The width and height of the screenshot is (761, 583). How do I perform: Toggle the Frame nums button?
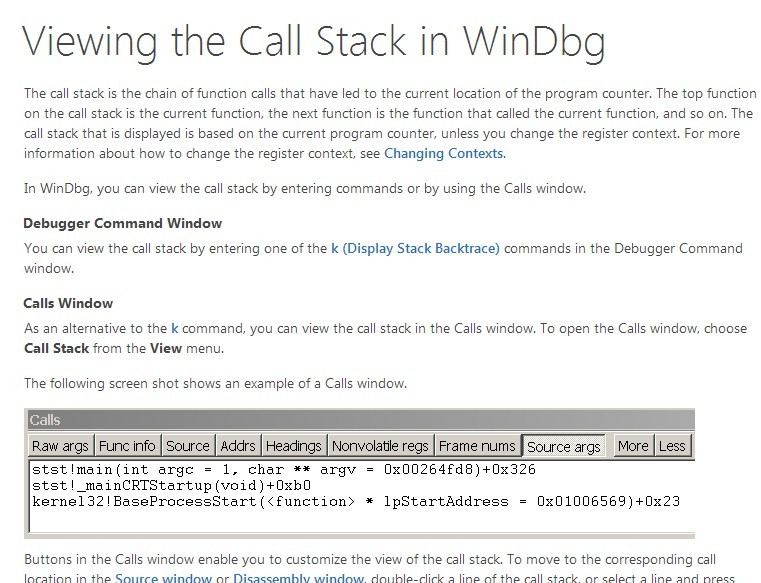click(x=477, y=446)
